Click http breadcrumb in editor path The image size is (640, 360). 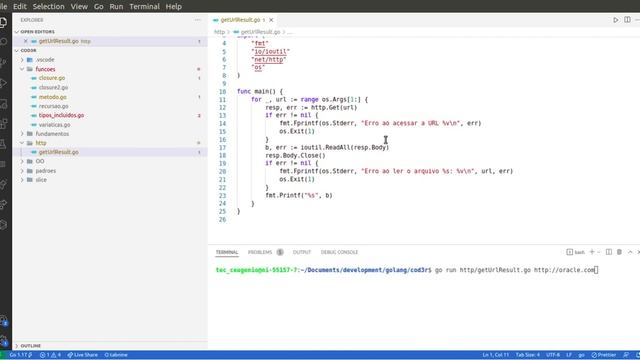point(219,32)
